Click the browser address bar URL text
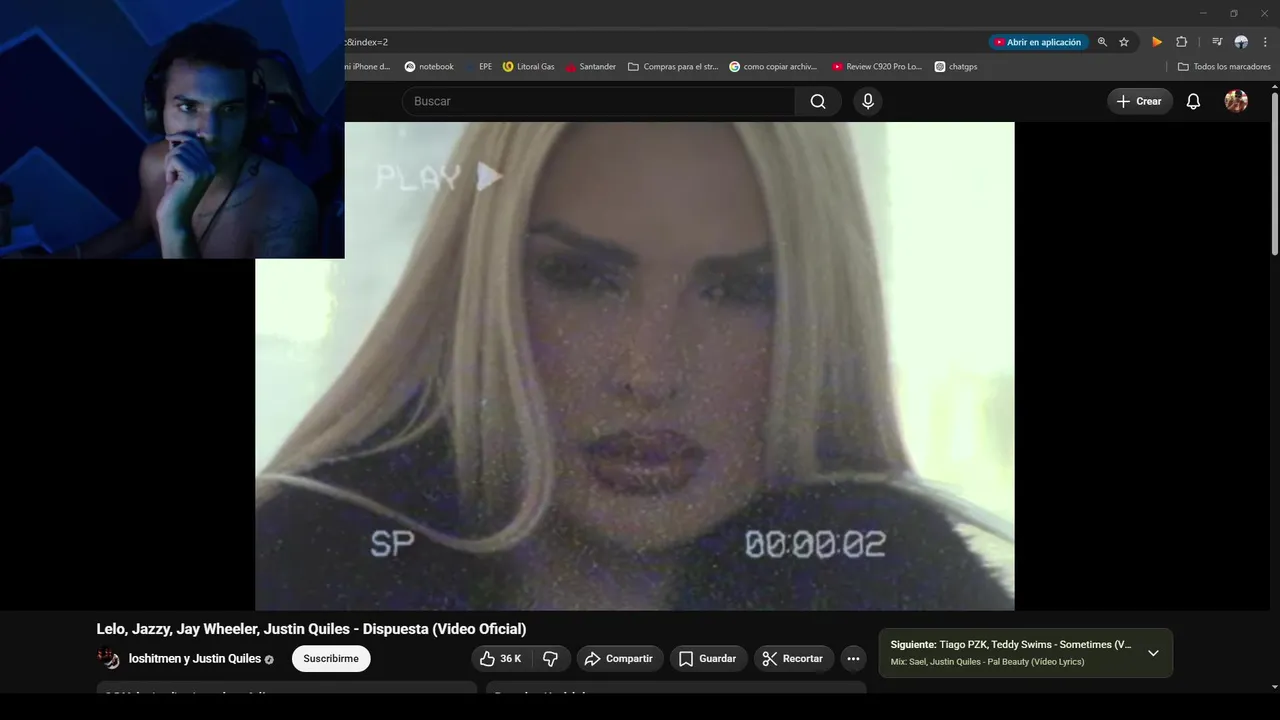The width and height of the screenshot is (1280, 720). 367,42
